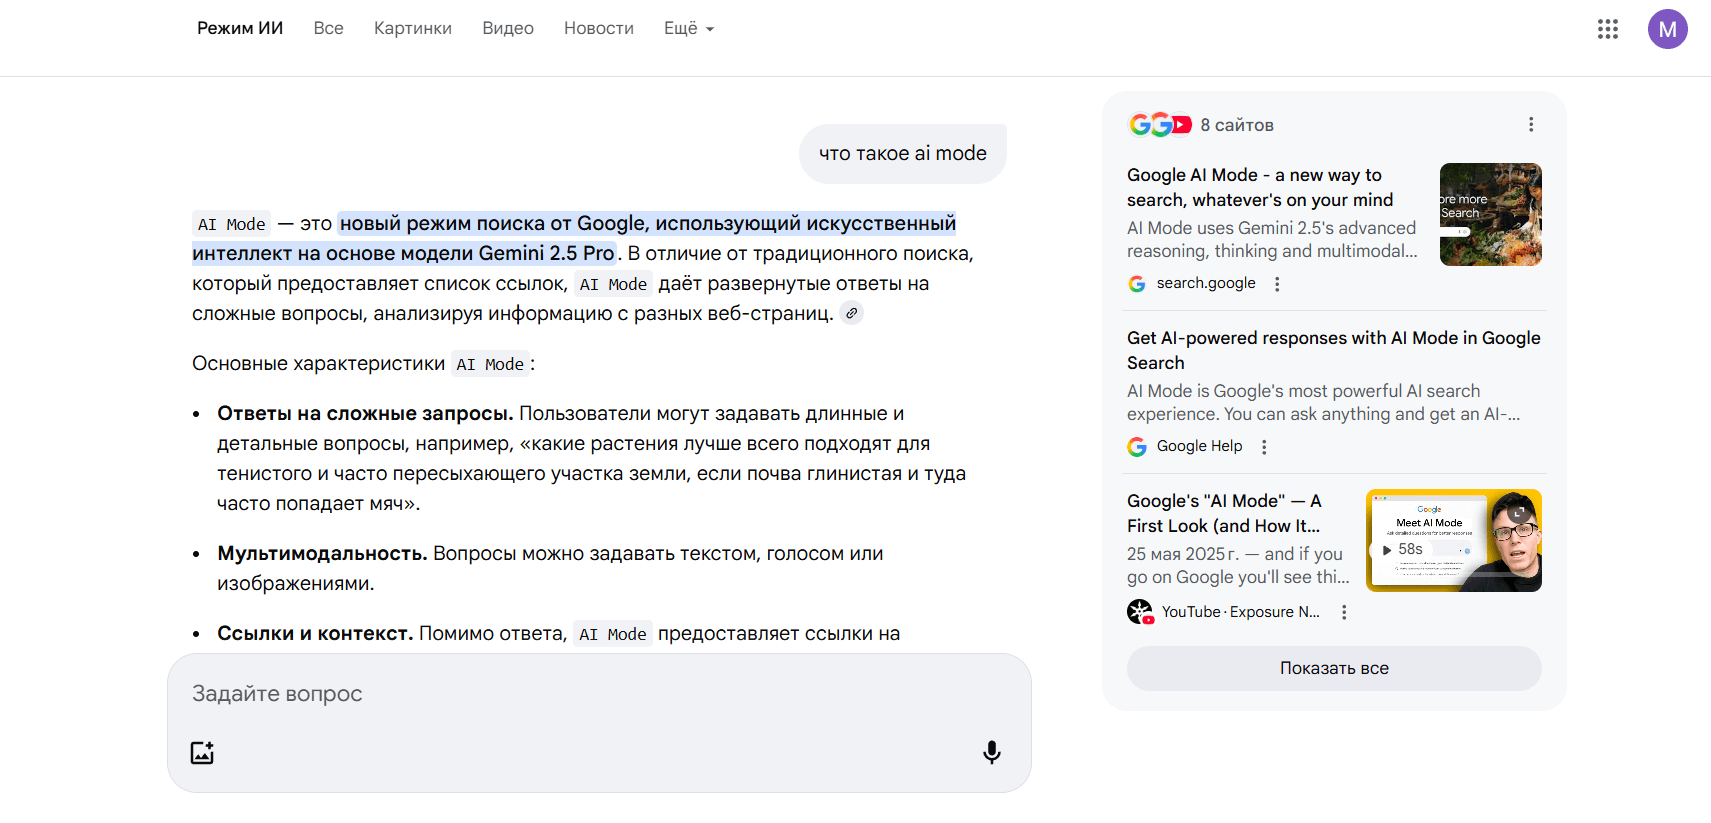Open options for search.google result

[x=1277, y=284]
